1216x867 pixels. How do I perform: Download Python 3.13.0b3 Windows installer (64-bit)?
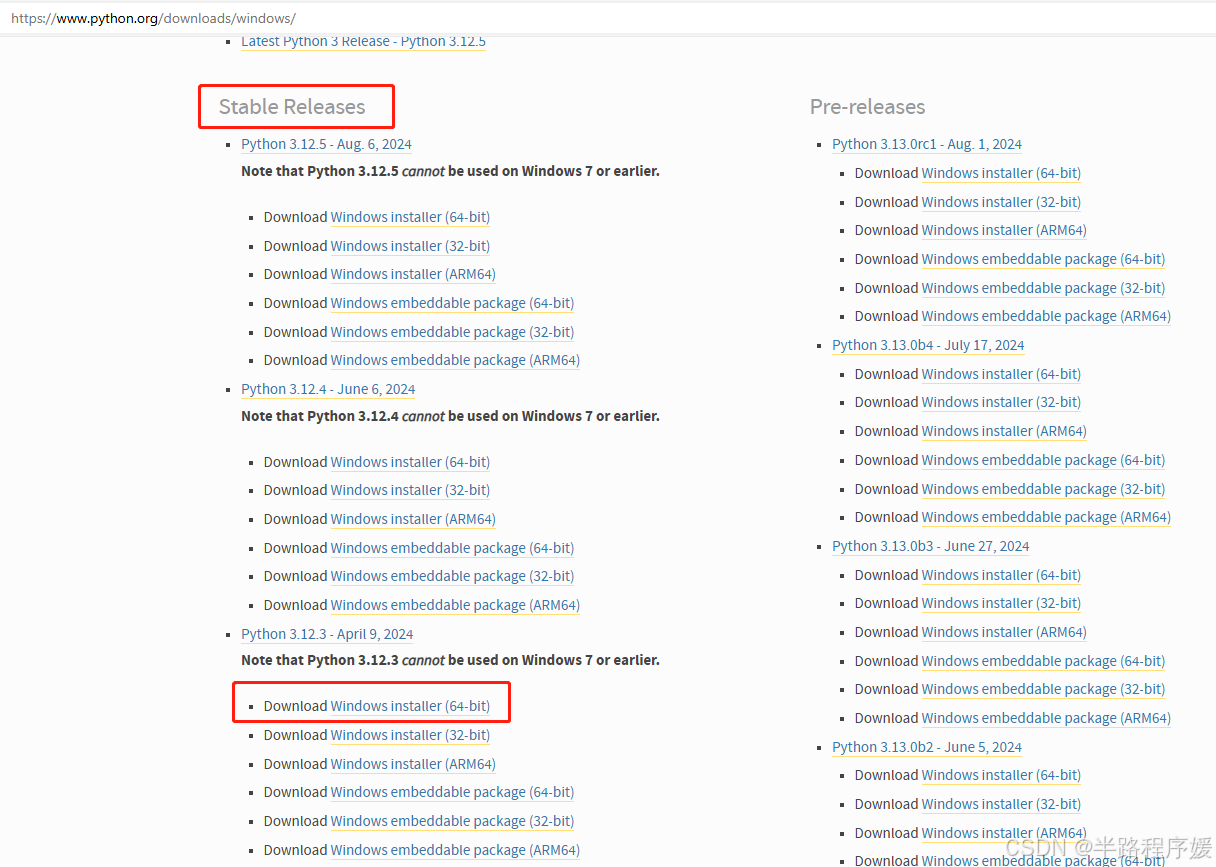[1001, 575]
